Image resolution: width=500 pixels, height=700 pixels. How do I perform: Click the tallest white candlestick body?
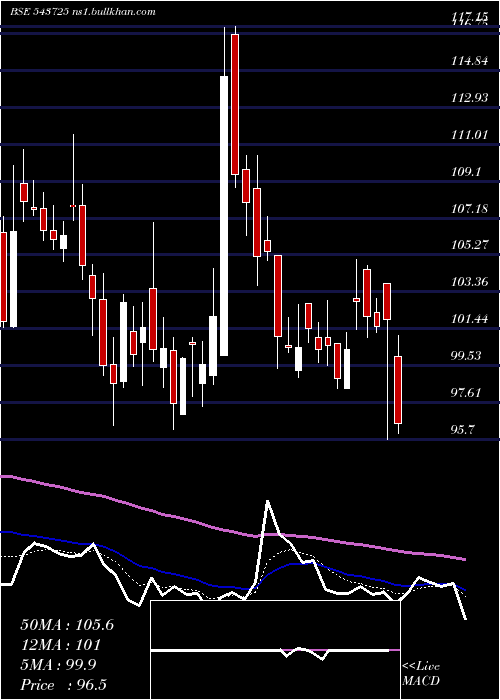224,216
